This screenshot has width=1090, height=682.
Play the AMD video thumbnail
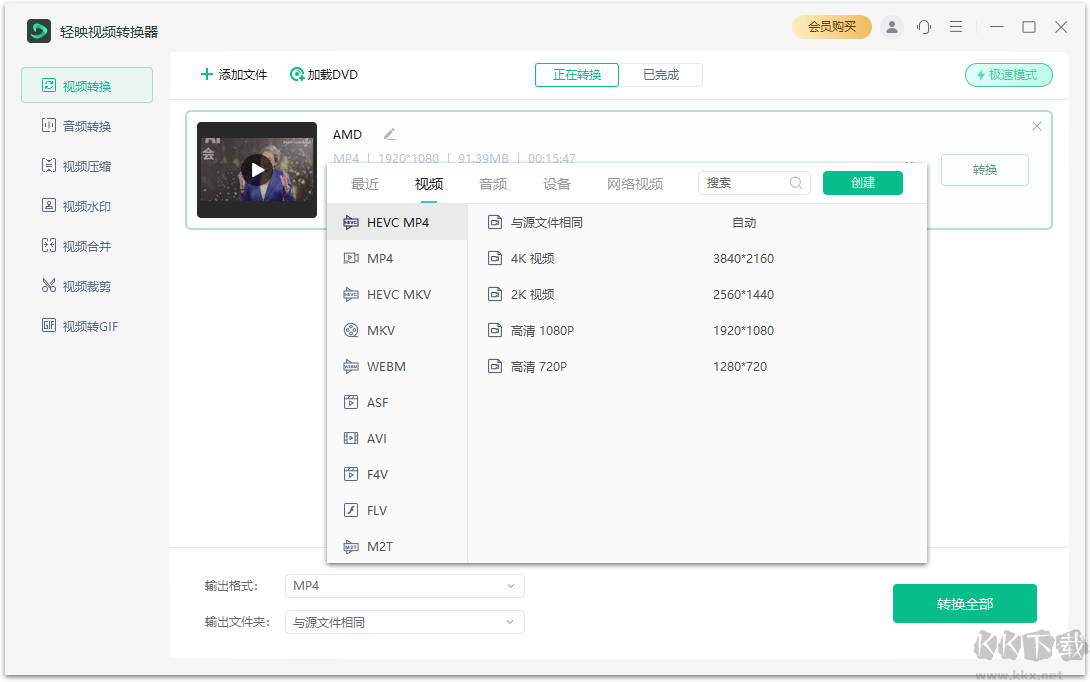coord(257,170)
